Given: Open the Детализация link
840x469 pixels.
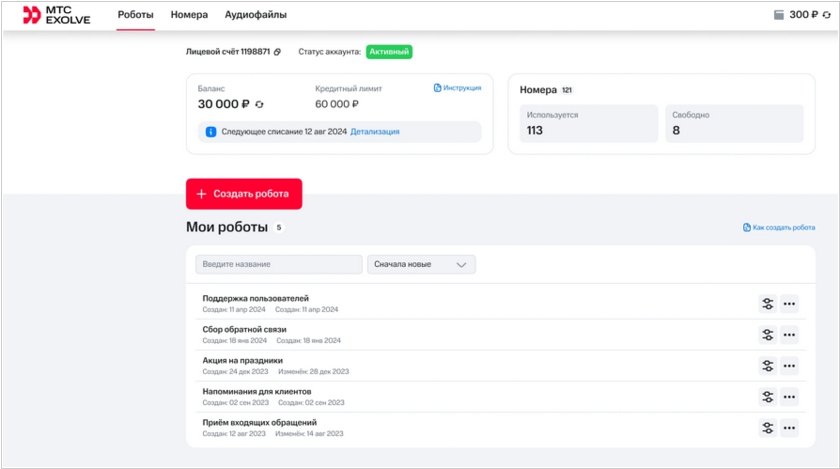Looking at the screenshot, I should (374, 132).
